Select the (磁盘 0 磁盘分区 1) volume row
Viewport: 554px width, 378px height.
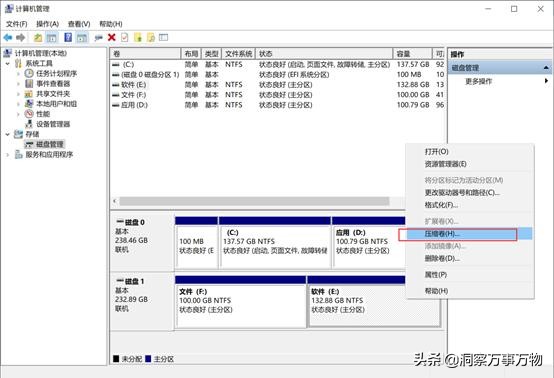tap(277, 75)
